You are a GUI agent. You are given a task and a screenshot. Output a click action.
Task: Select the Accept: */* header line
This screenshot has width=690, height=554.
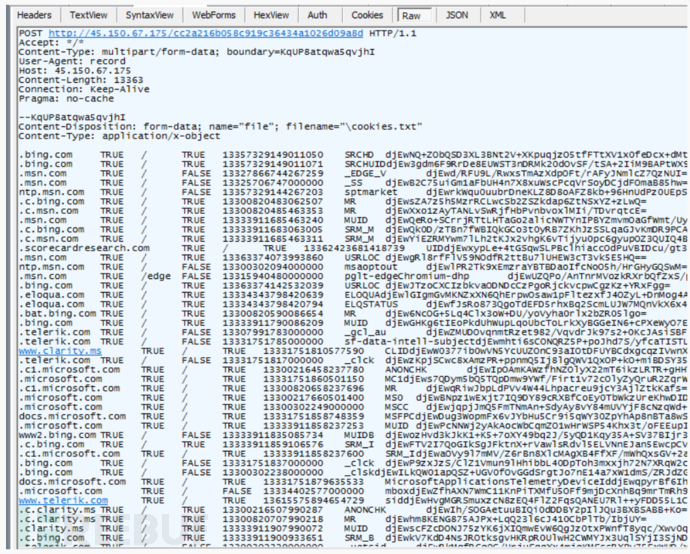coord(51,43)
